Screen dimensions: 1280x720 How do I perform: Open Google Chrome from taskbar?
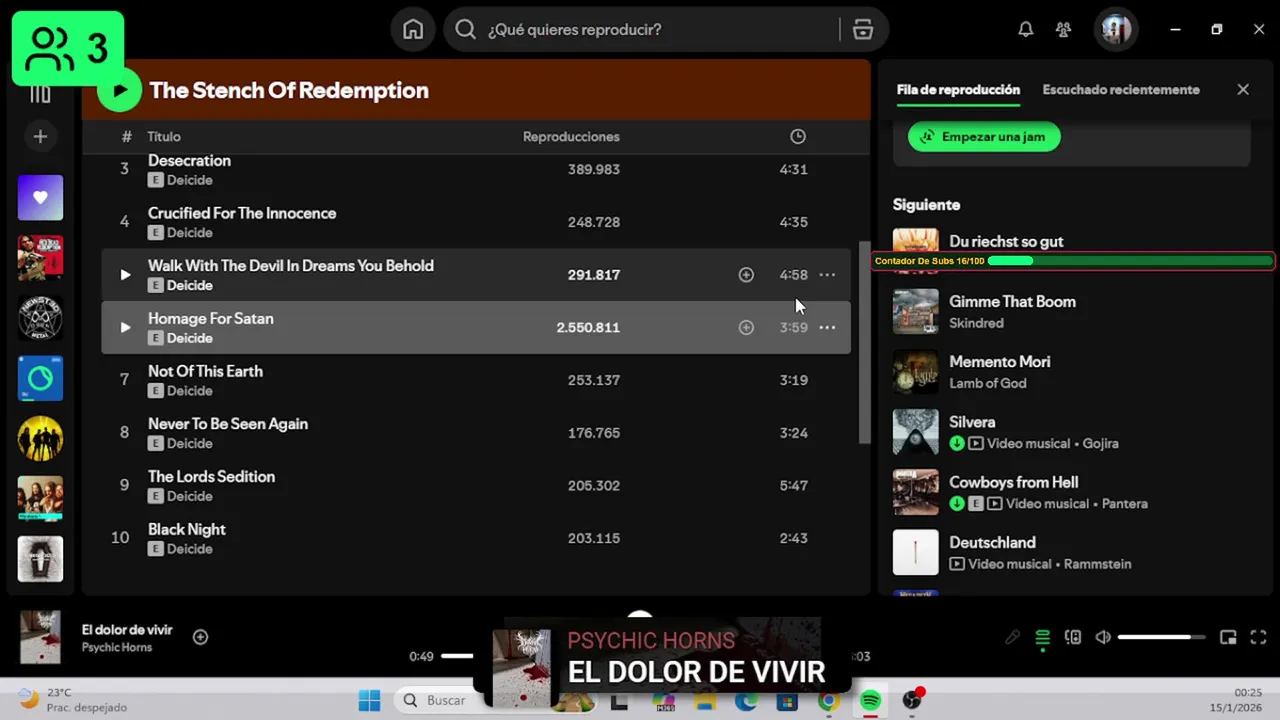click(828, 700)
